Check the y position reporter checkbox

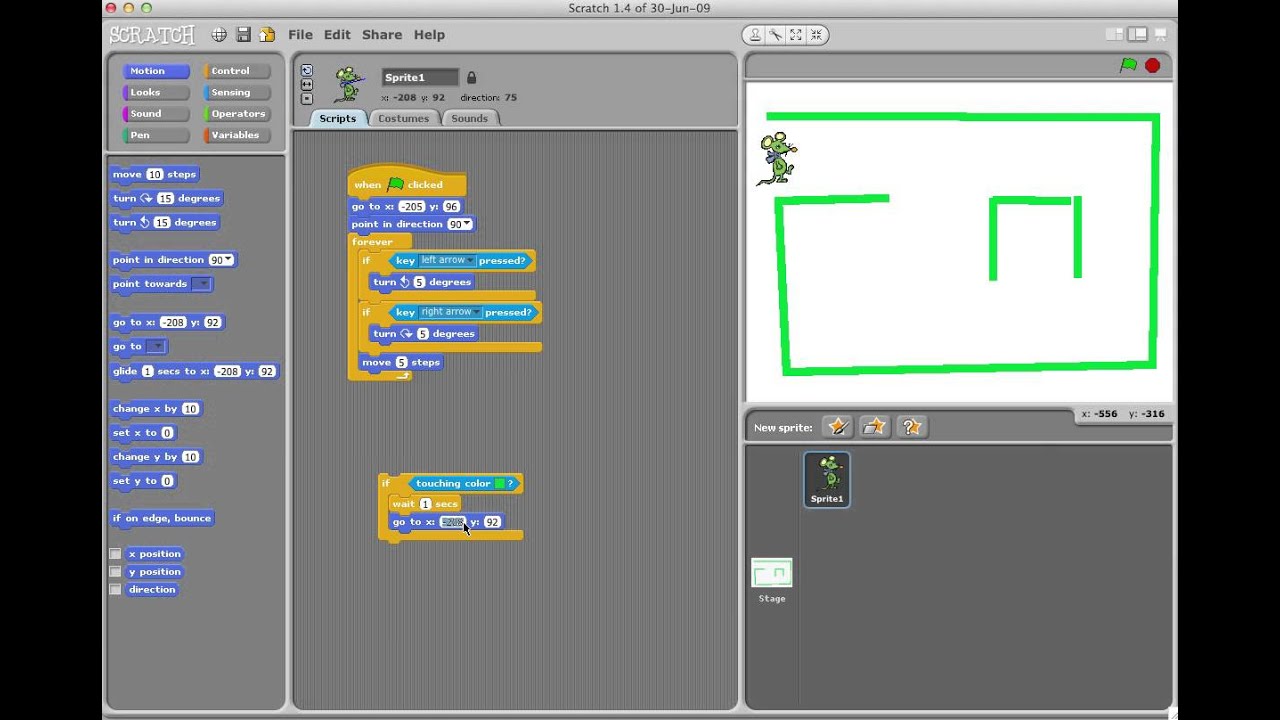[115, 572]
